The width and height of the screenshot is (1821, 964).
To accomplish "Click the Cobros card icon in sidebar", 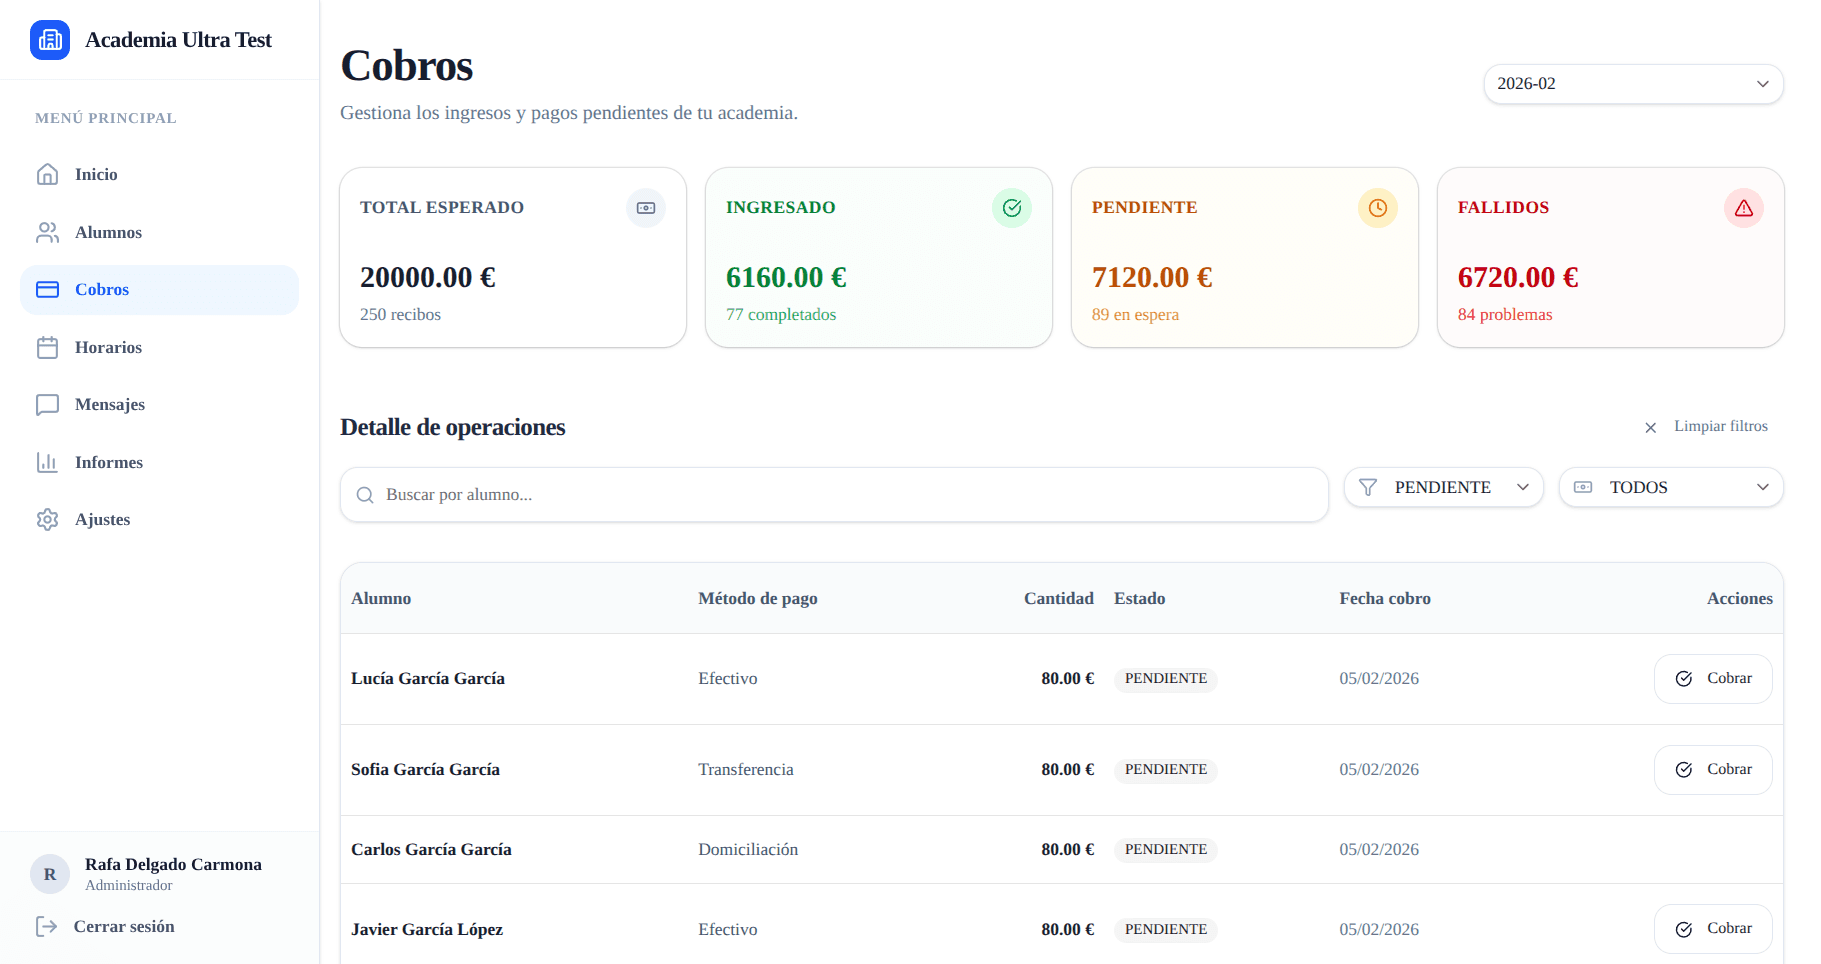I will click(x=47, y=289).
